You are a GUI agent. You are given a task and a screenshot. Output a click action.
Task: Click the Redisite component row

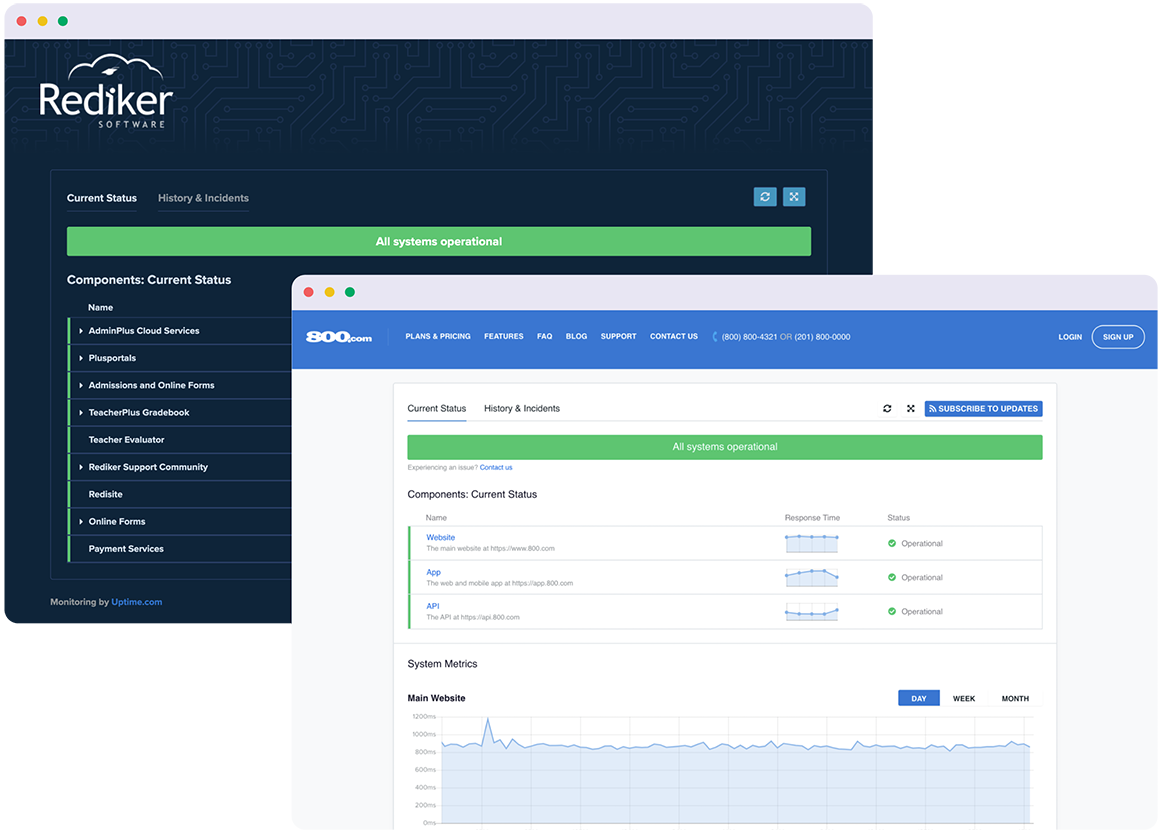180,494
